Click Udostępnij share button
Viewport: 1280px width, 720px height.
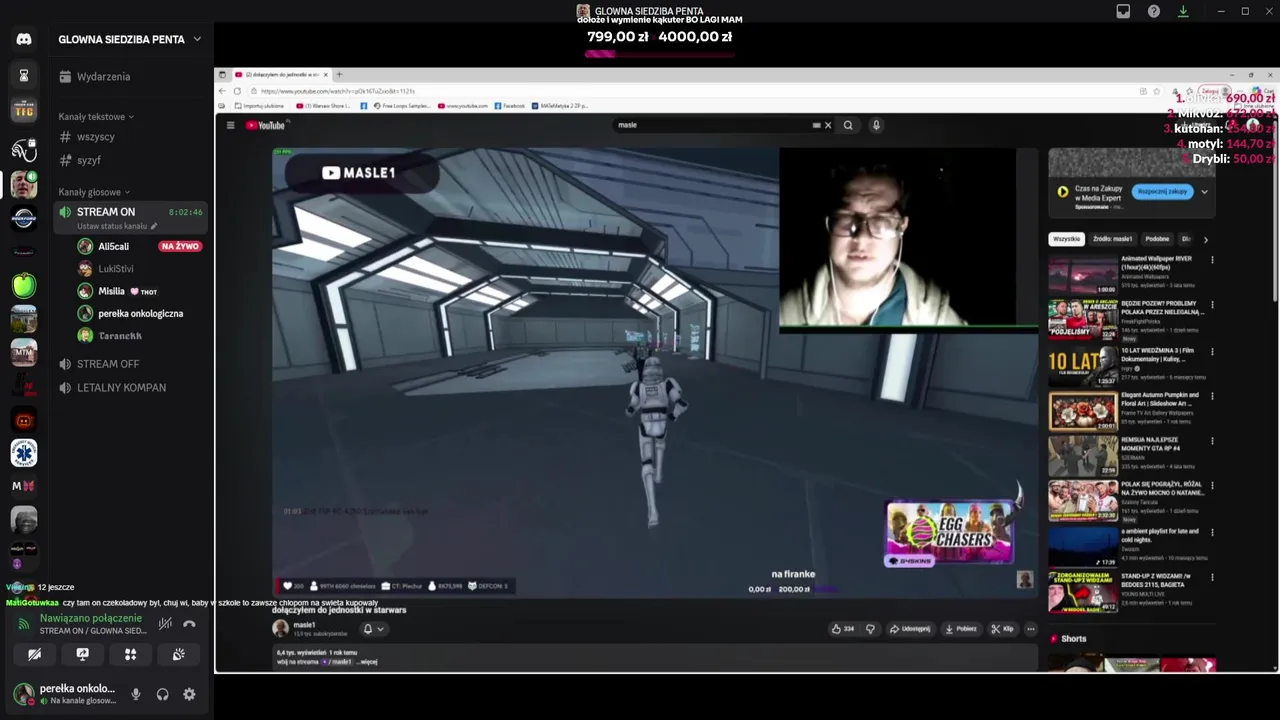click(910, 629)
